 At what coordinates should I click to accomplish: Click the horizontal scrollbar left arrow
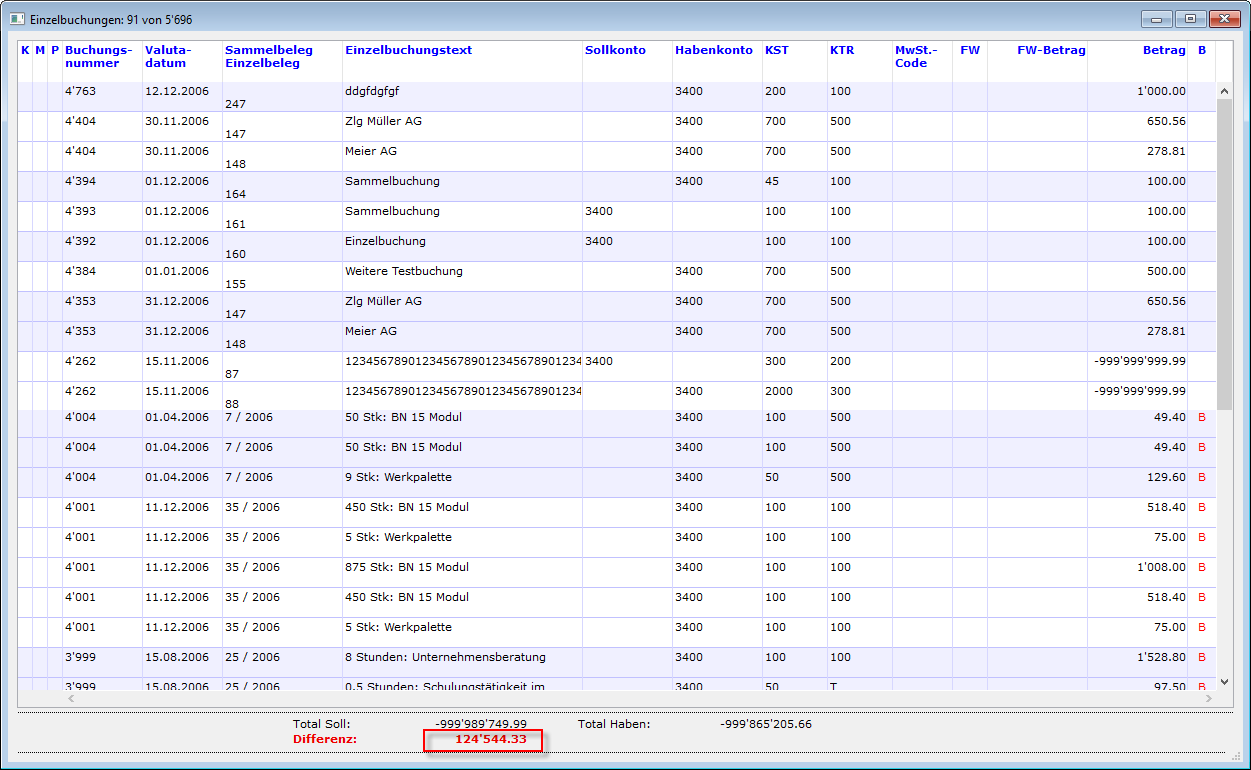click(70, 698)
